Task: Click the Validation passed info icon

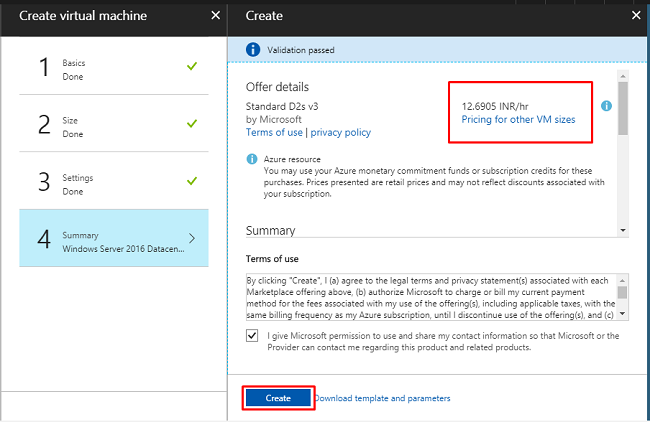Action: pos(253,49)
